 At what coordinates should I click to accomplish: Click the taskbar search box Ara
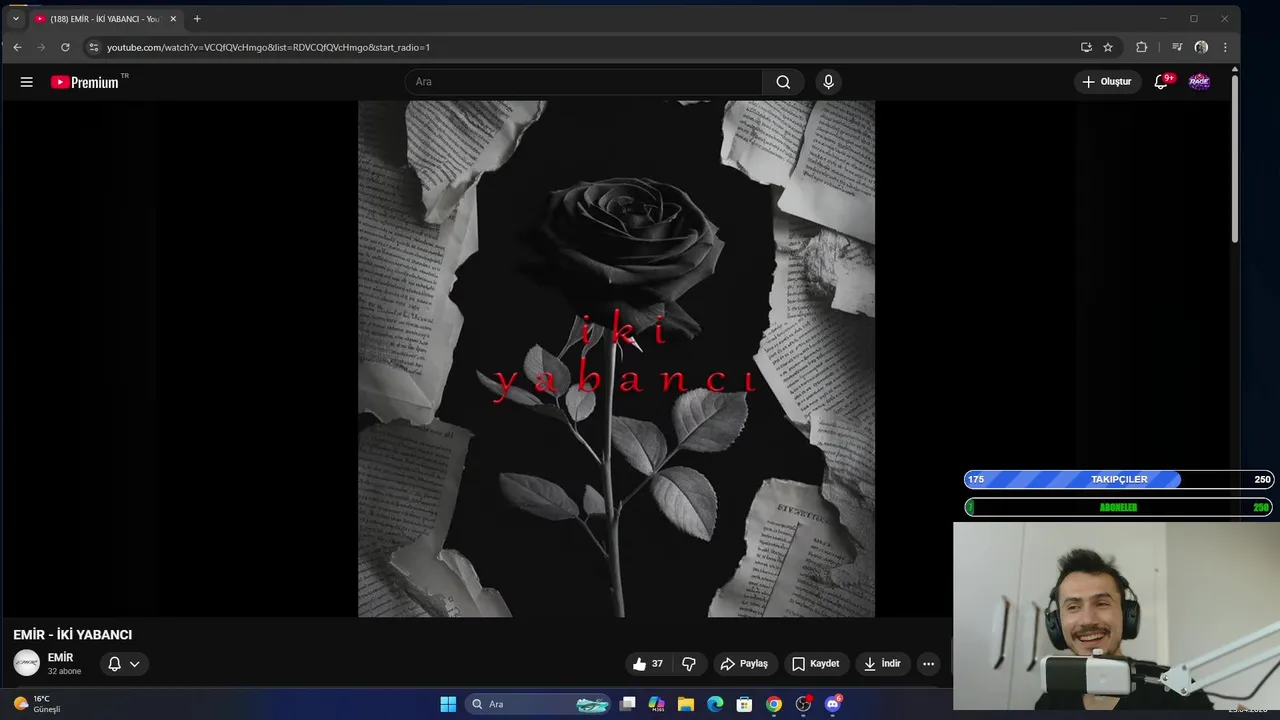[539, 704]
